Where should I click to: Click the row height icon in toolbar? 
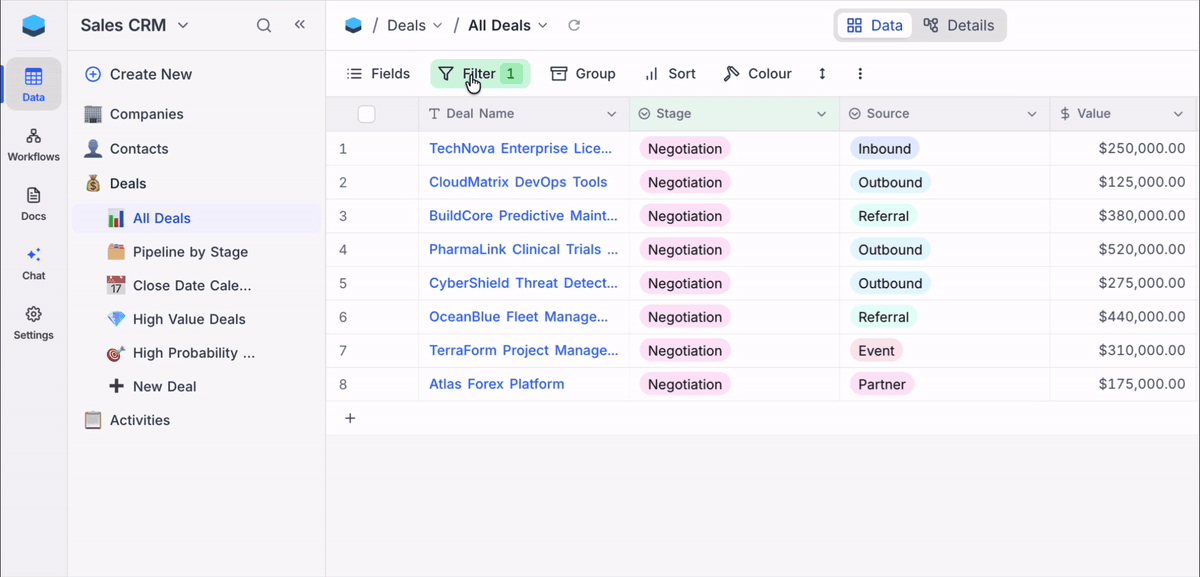pos(822,74)
